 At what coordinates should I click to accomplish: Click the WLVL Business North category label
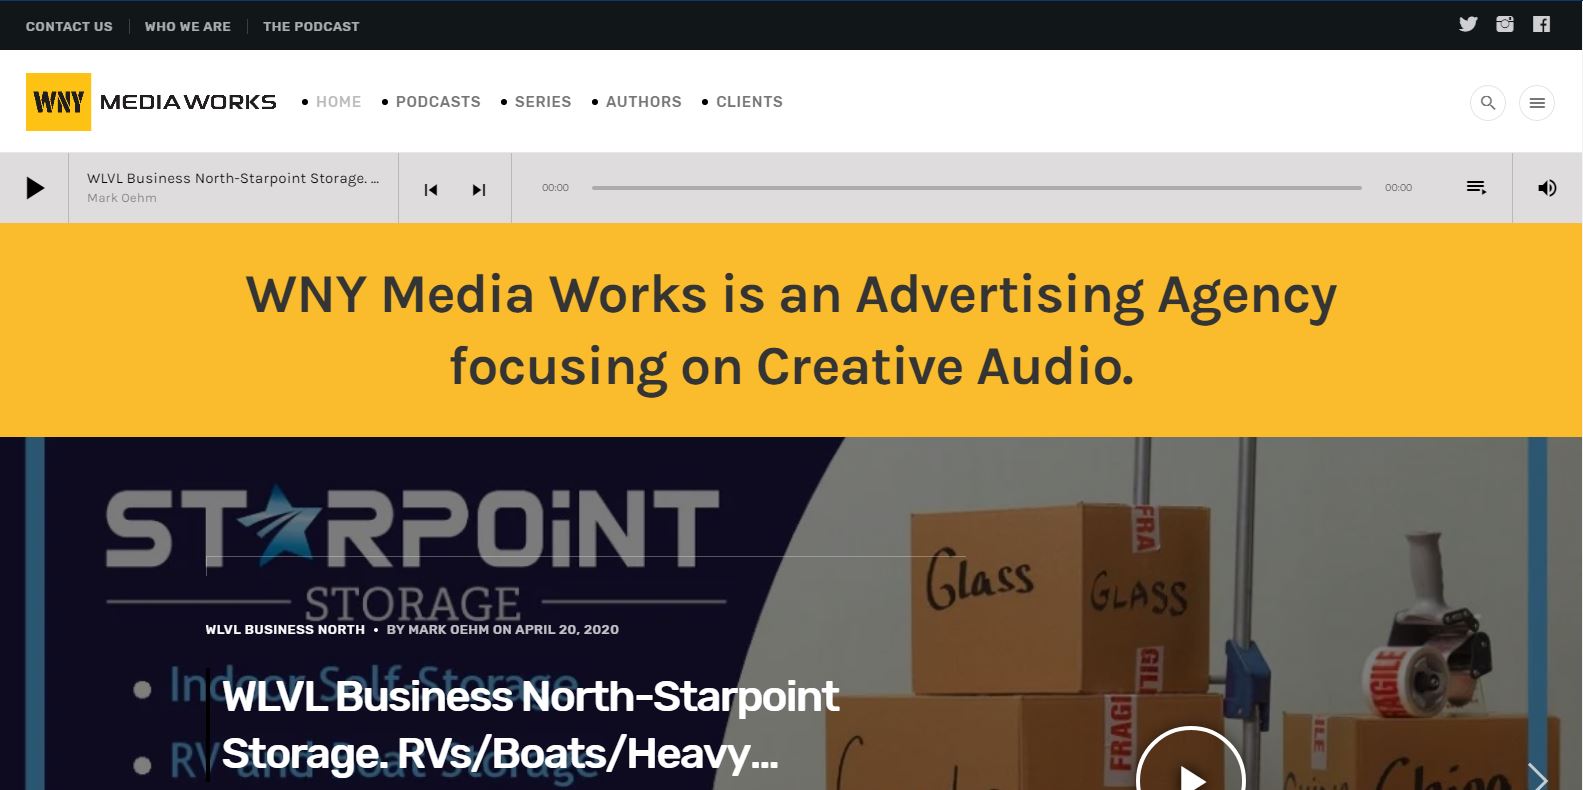tap(285, 629)
